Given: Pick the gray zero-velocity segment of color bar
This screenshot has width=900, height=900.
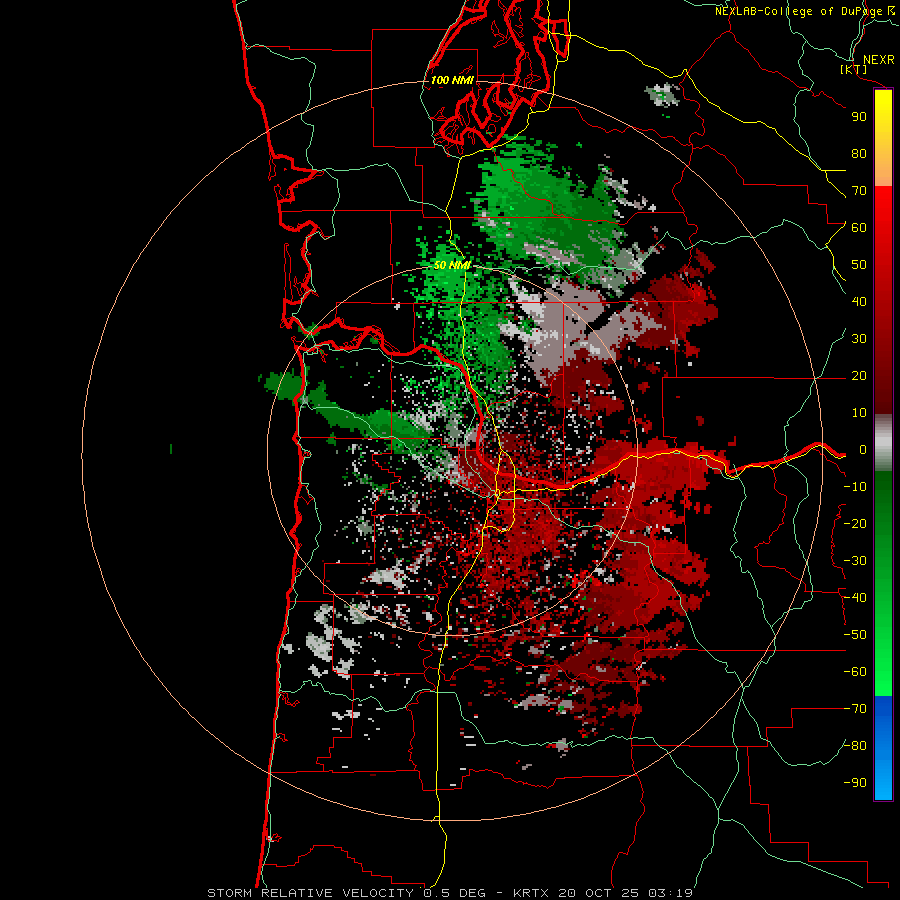Looking at the screenshot, I should (x=883, y=443).
